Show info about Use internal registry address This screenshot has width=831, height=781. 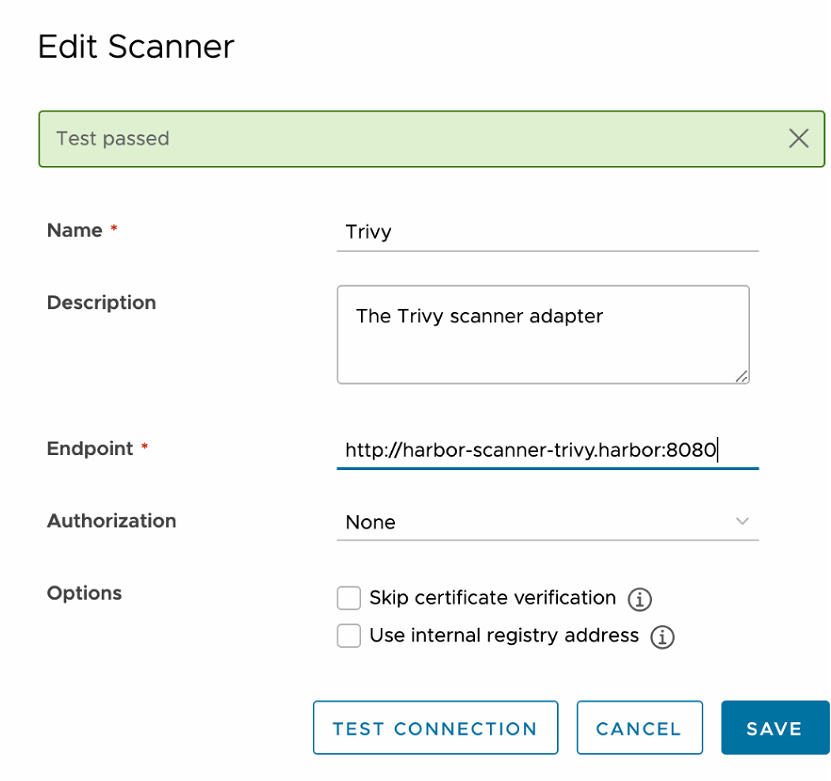tap(662, 637)
